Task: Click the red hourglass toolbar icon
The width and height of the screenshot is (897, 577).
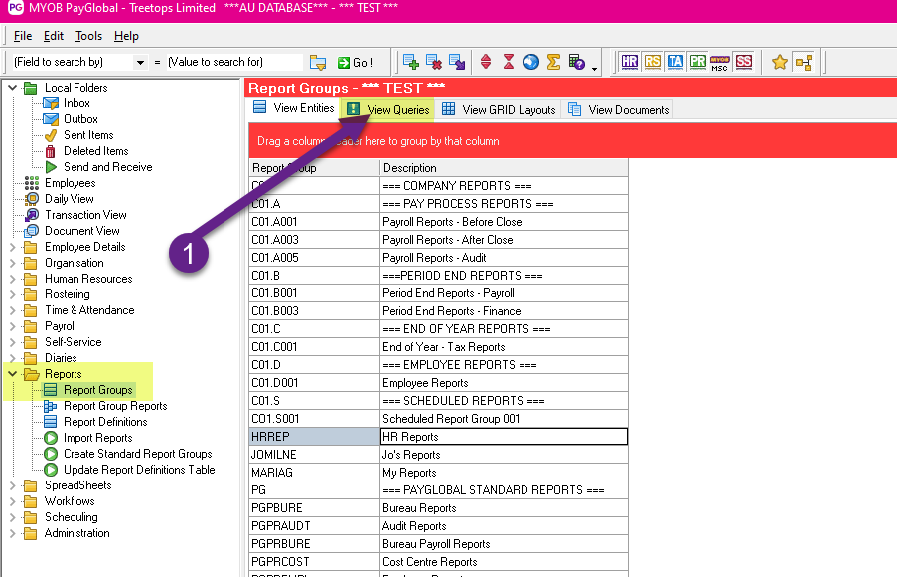Action: coord(509,62)
